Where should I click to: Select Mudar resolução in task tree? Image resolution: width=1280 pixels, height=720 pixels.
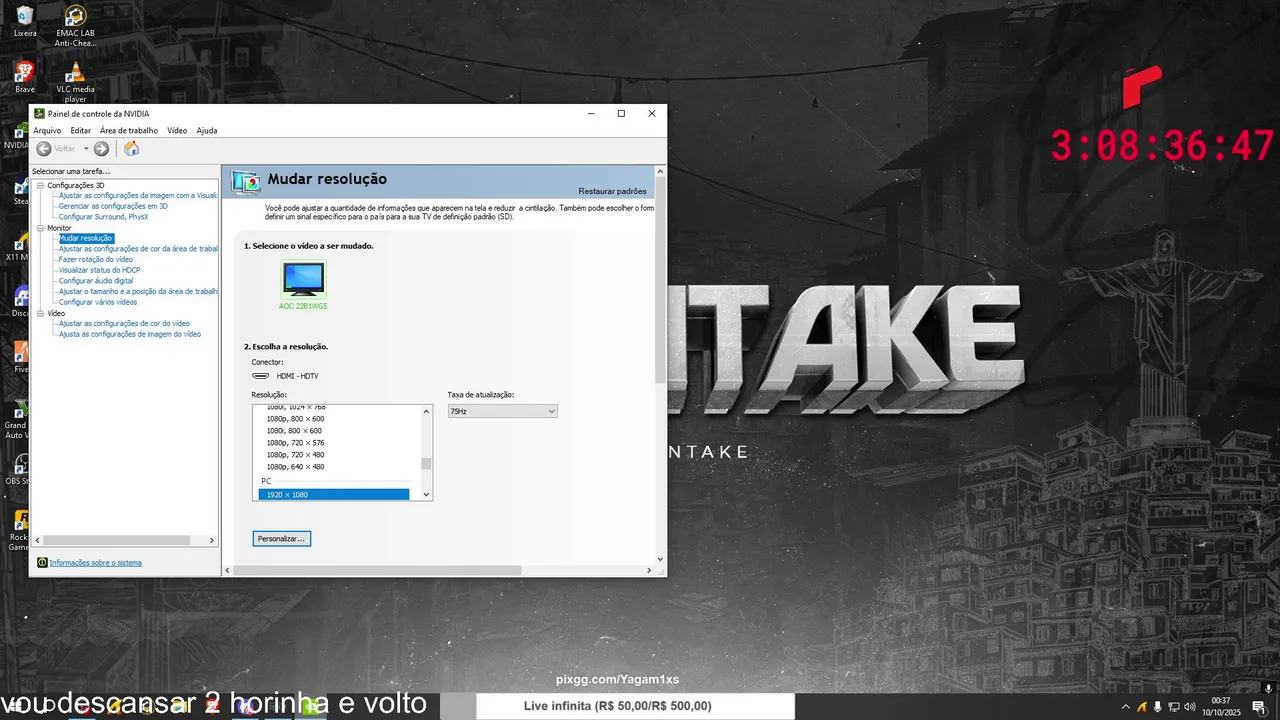point(86,238)
